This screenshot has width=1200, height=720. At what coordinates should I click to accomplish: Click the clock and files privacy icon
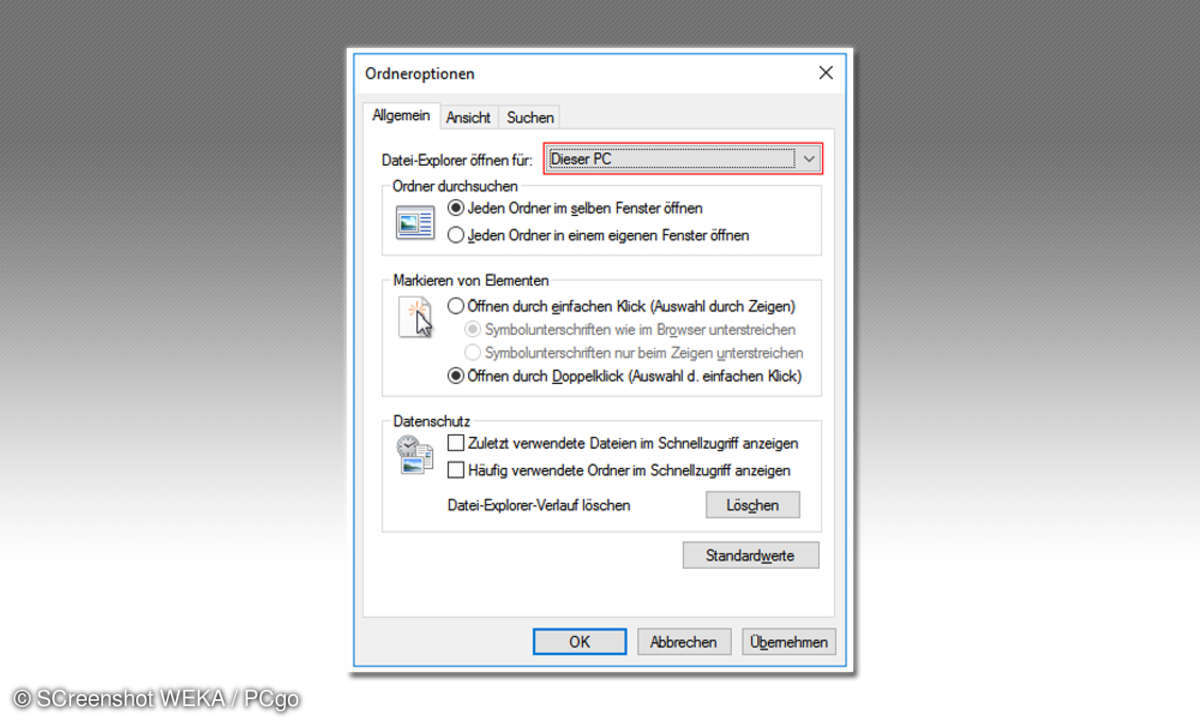415,454
